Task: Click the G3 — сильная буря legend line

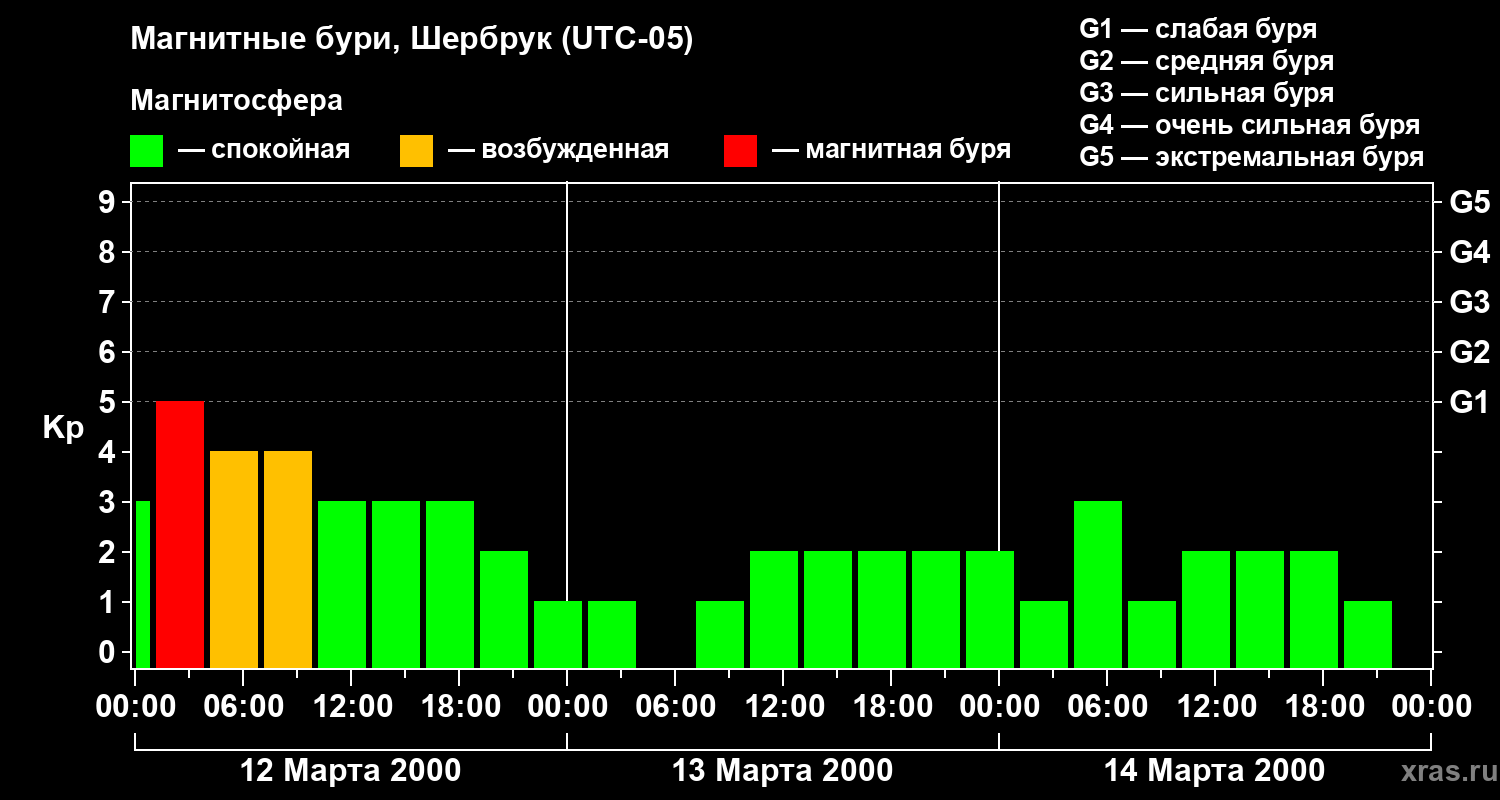Action: tap(1207, 93)
